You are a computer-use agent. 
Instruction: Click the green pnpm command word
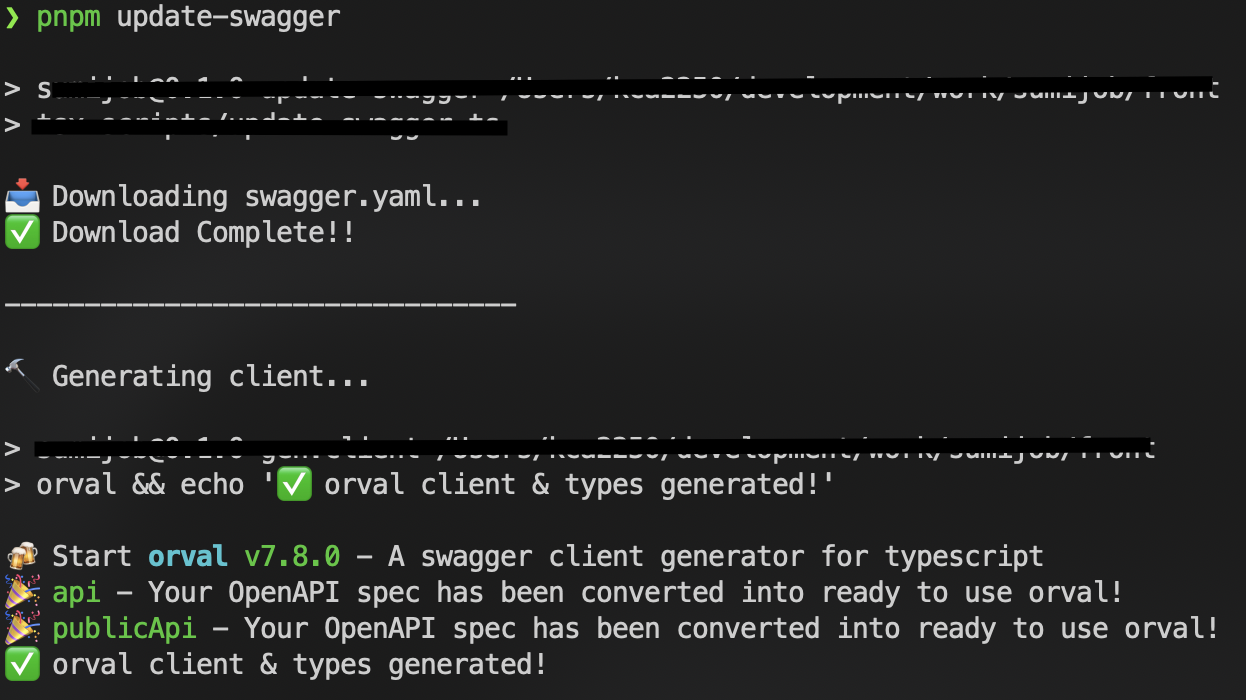(x=68, y=17)
